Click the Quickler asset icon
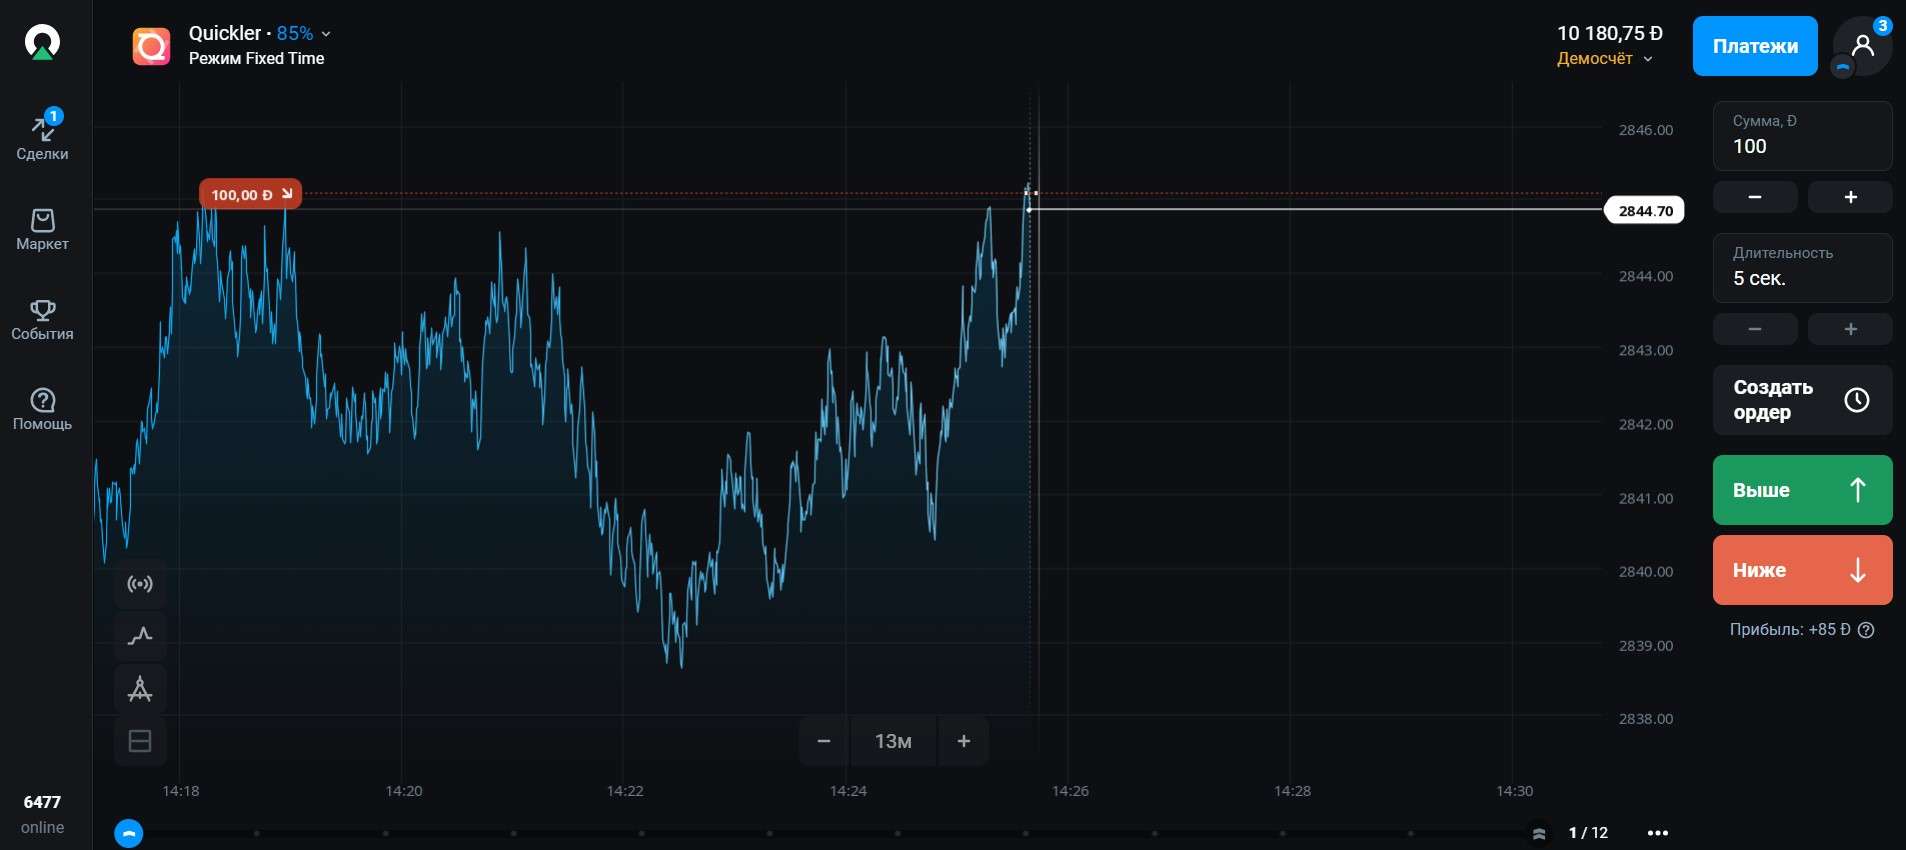This screenshot has height=850, width=1906. pos(152,46)
